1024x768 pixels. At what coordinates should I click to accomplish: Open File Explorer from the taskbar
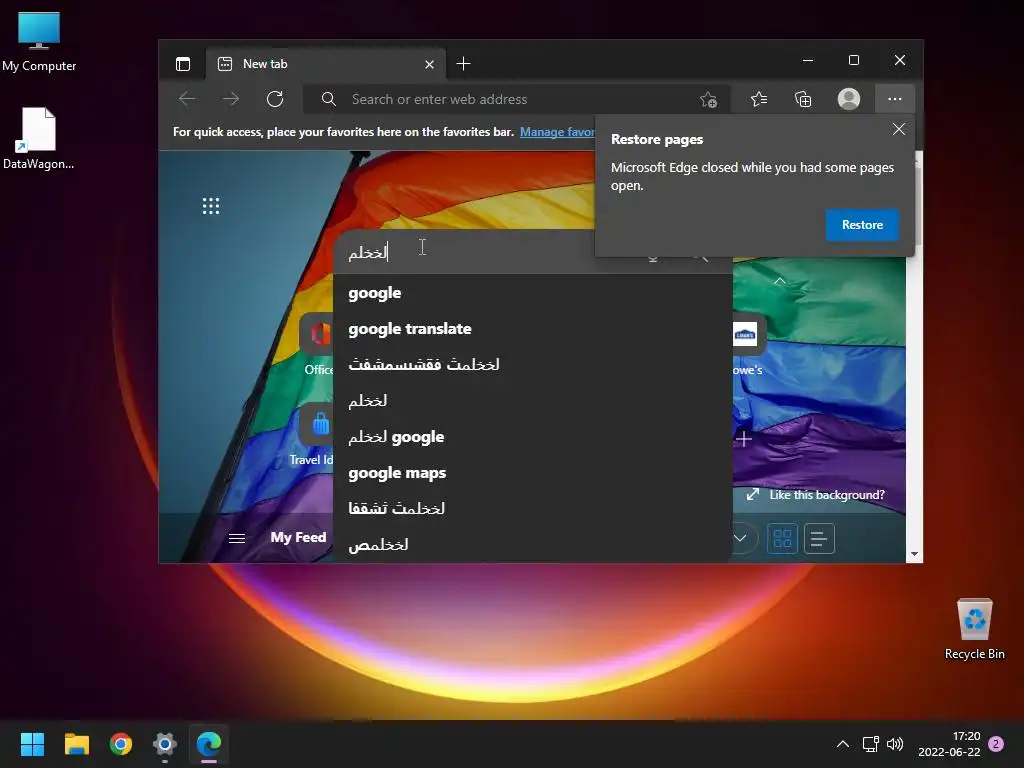click(x=77, y=744)
